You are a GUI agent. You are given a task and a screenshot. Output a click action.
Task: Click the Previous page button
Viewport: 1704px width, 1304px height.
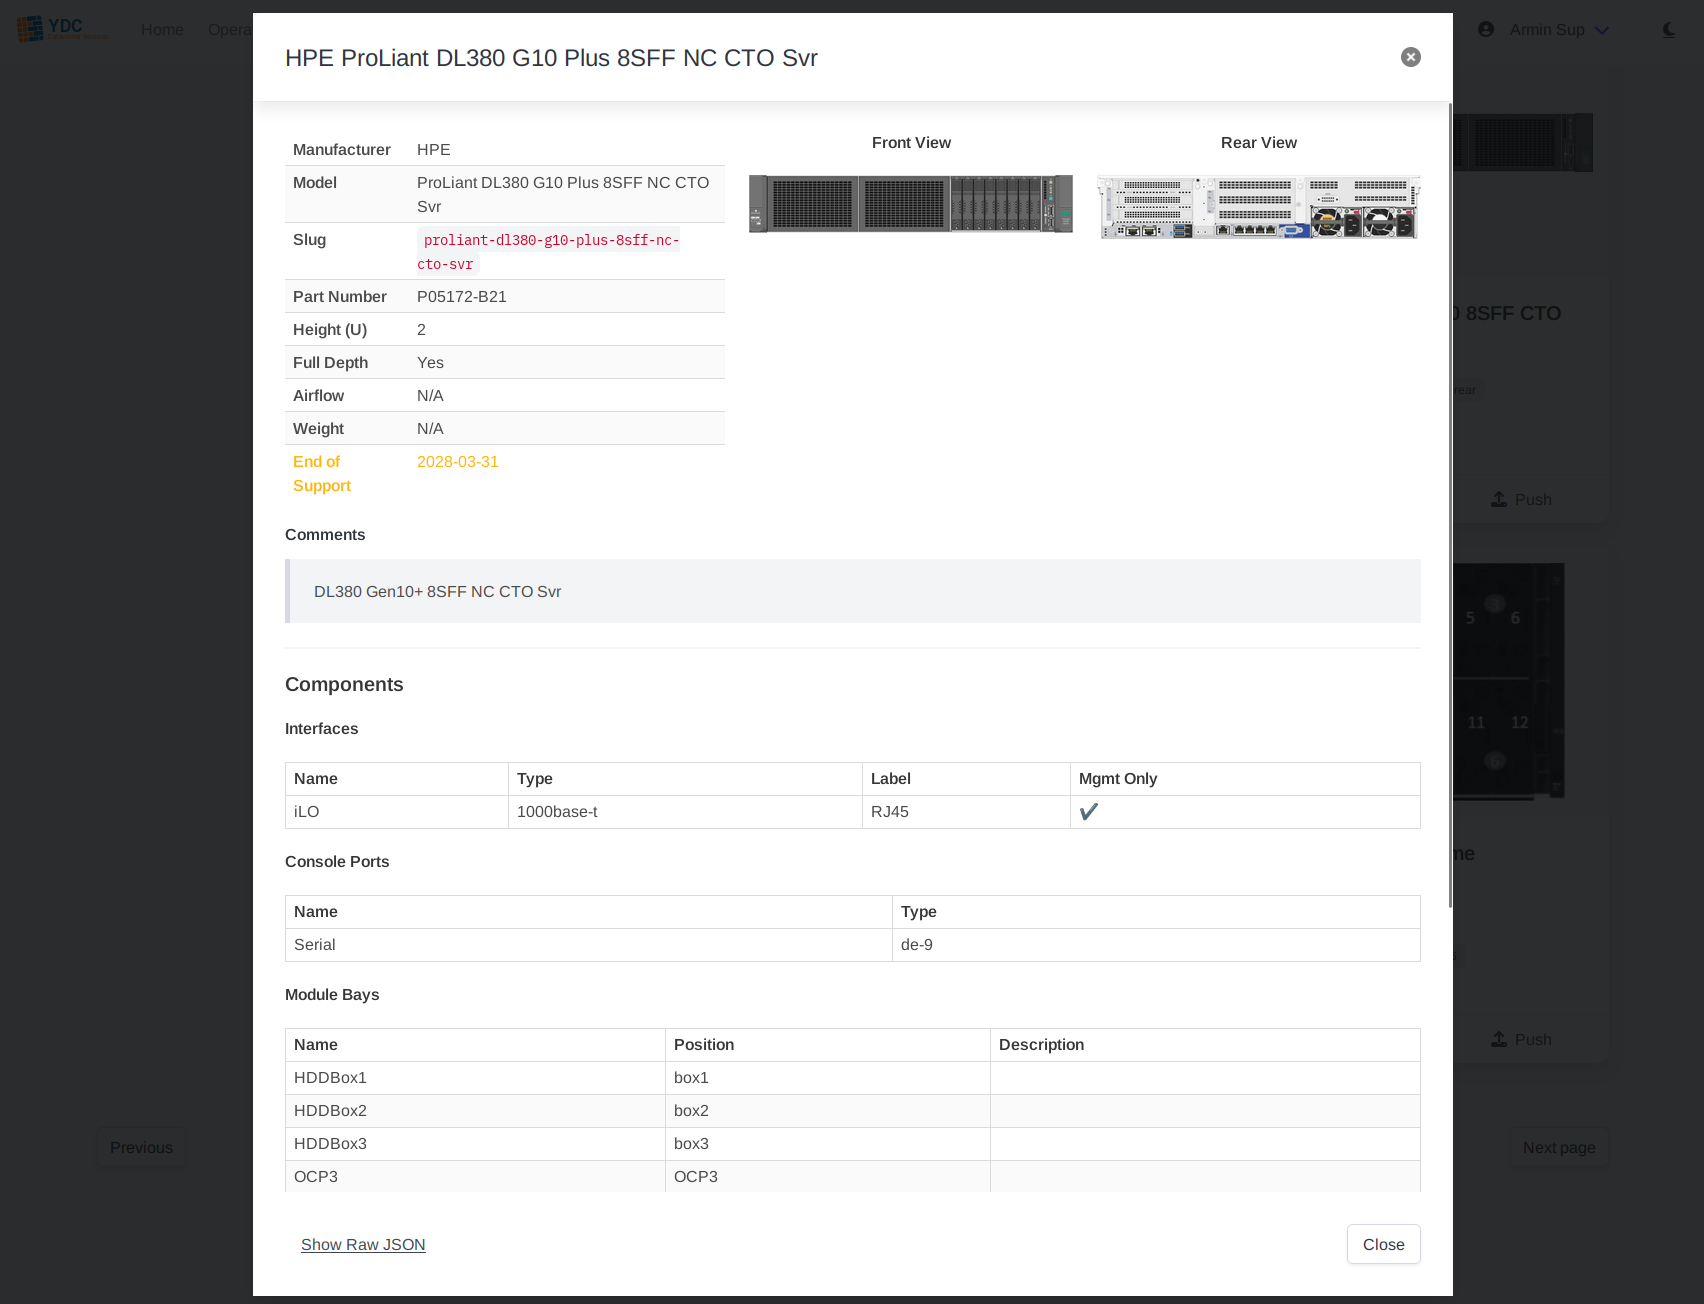(141, 1147)
